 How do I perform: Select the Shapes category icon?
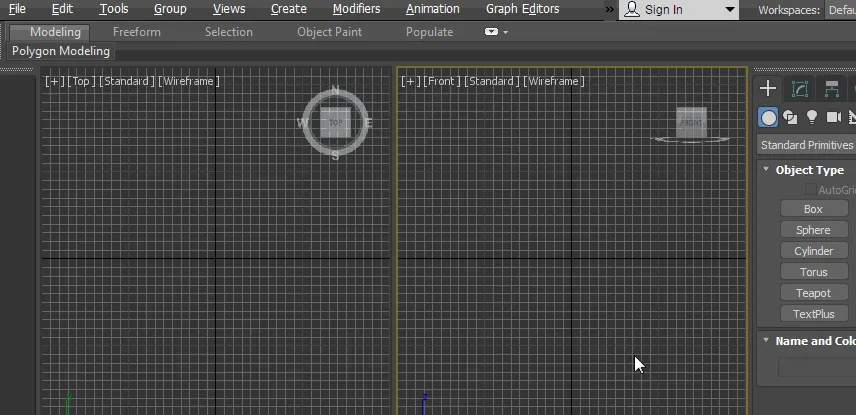coord(790,117)
